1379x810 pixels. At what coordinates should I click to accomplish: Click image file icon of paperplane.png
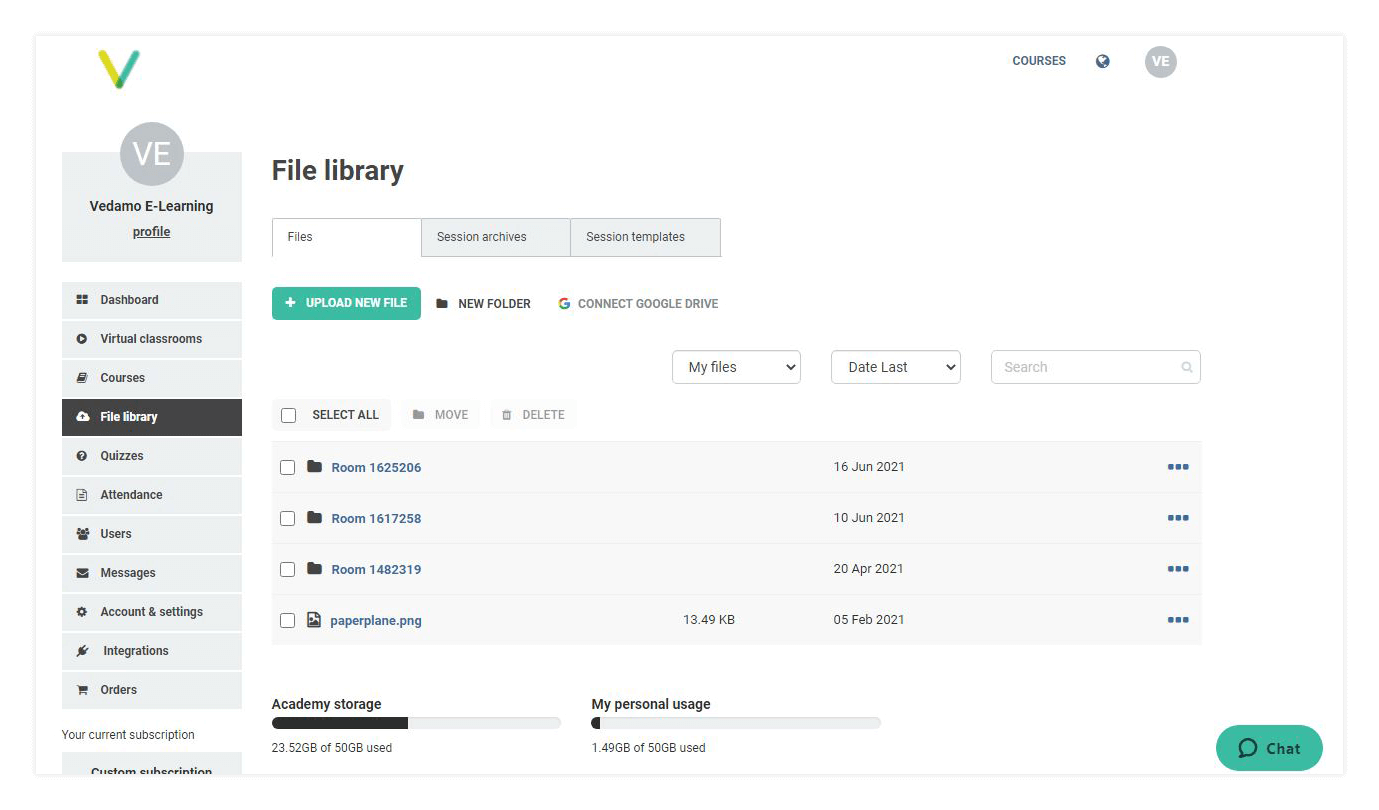314,620
